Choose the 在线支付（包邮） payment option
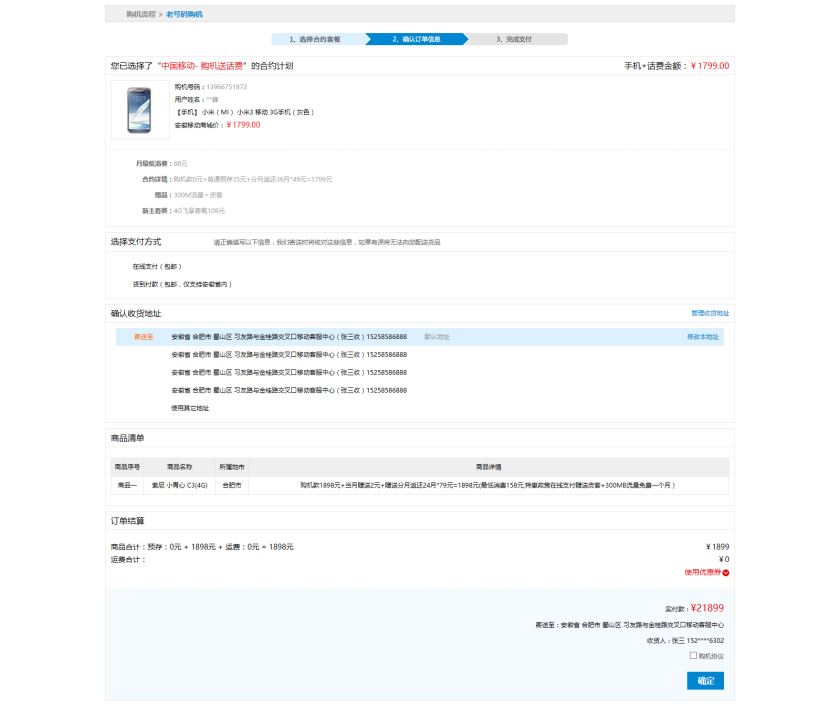This screenshot has height=708, width=840. coord(157,266)
